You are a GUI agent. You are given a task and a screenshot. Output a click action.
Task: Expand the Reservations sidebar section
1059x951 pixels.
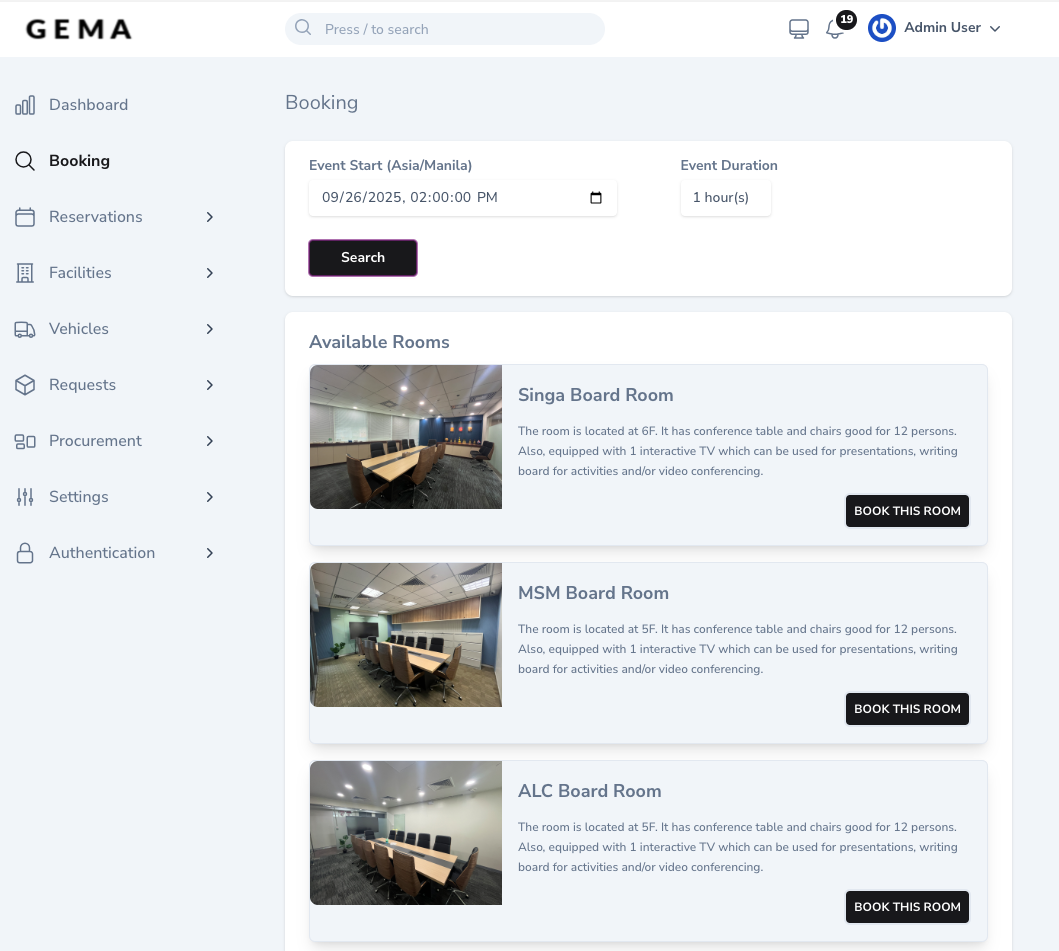click(210, 217)
